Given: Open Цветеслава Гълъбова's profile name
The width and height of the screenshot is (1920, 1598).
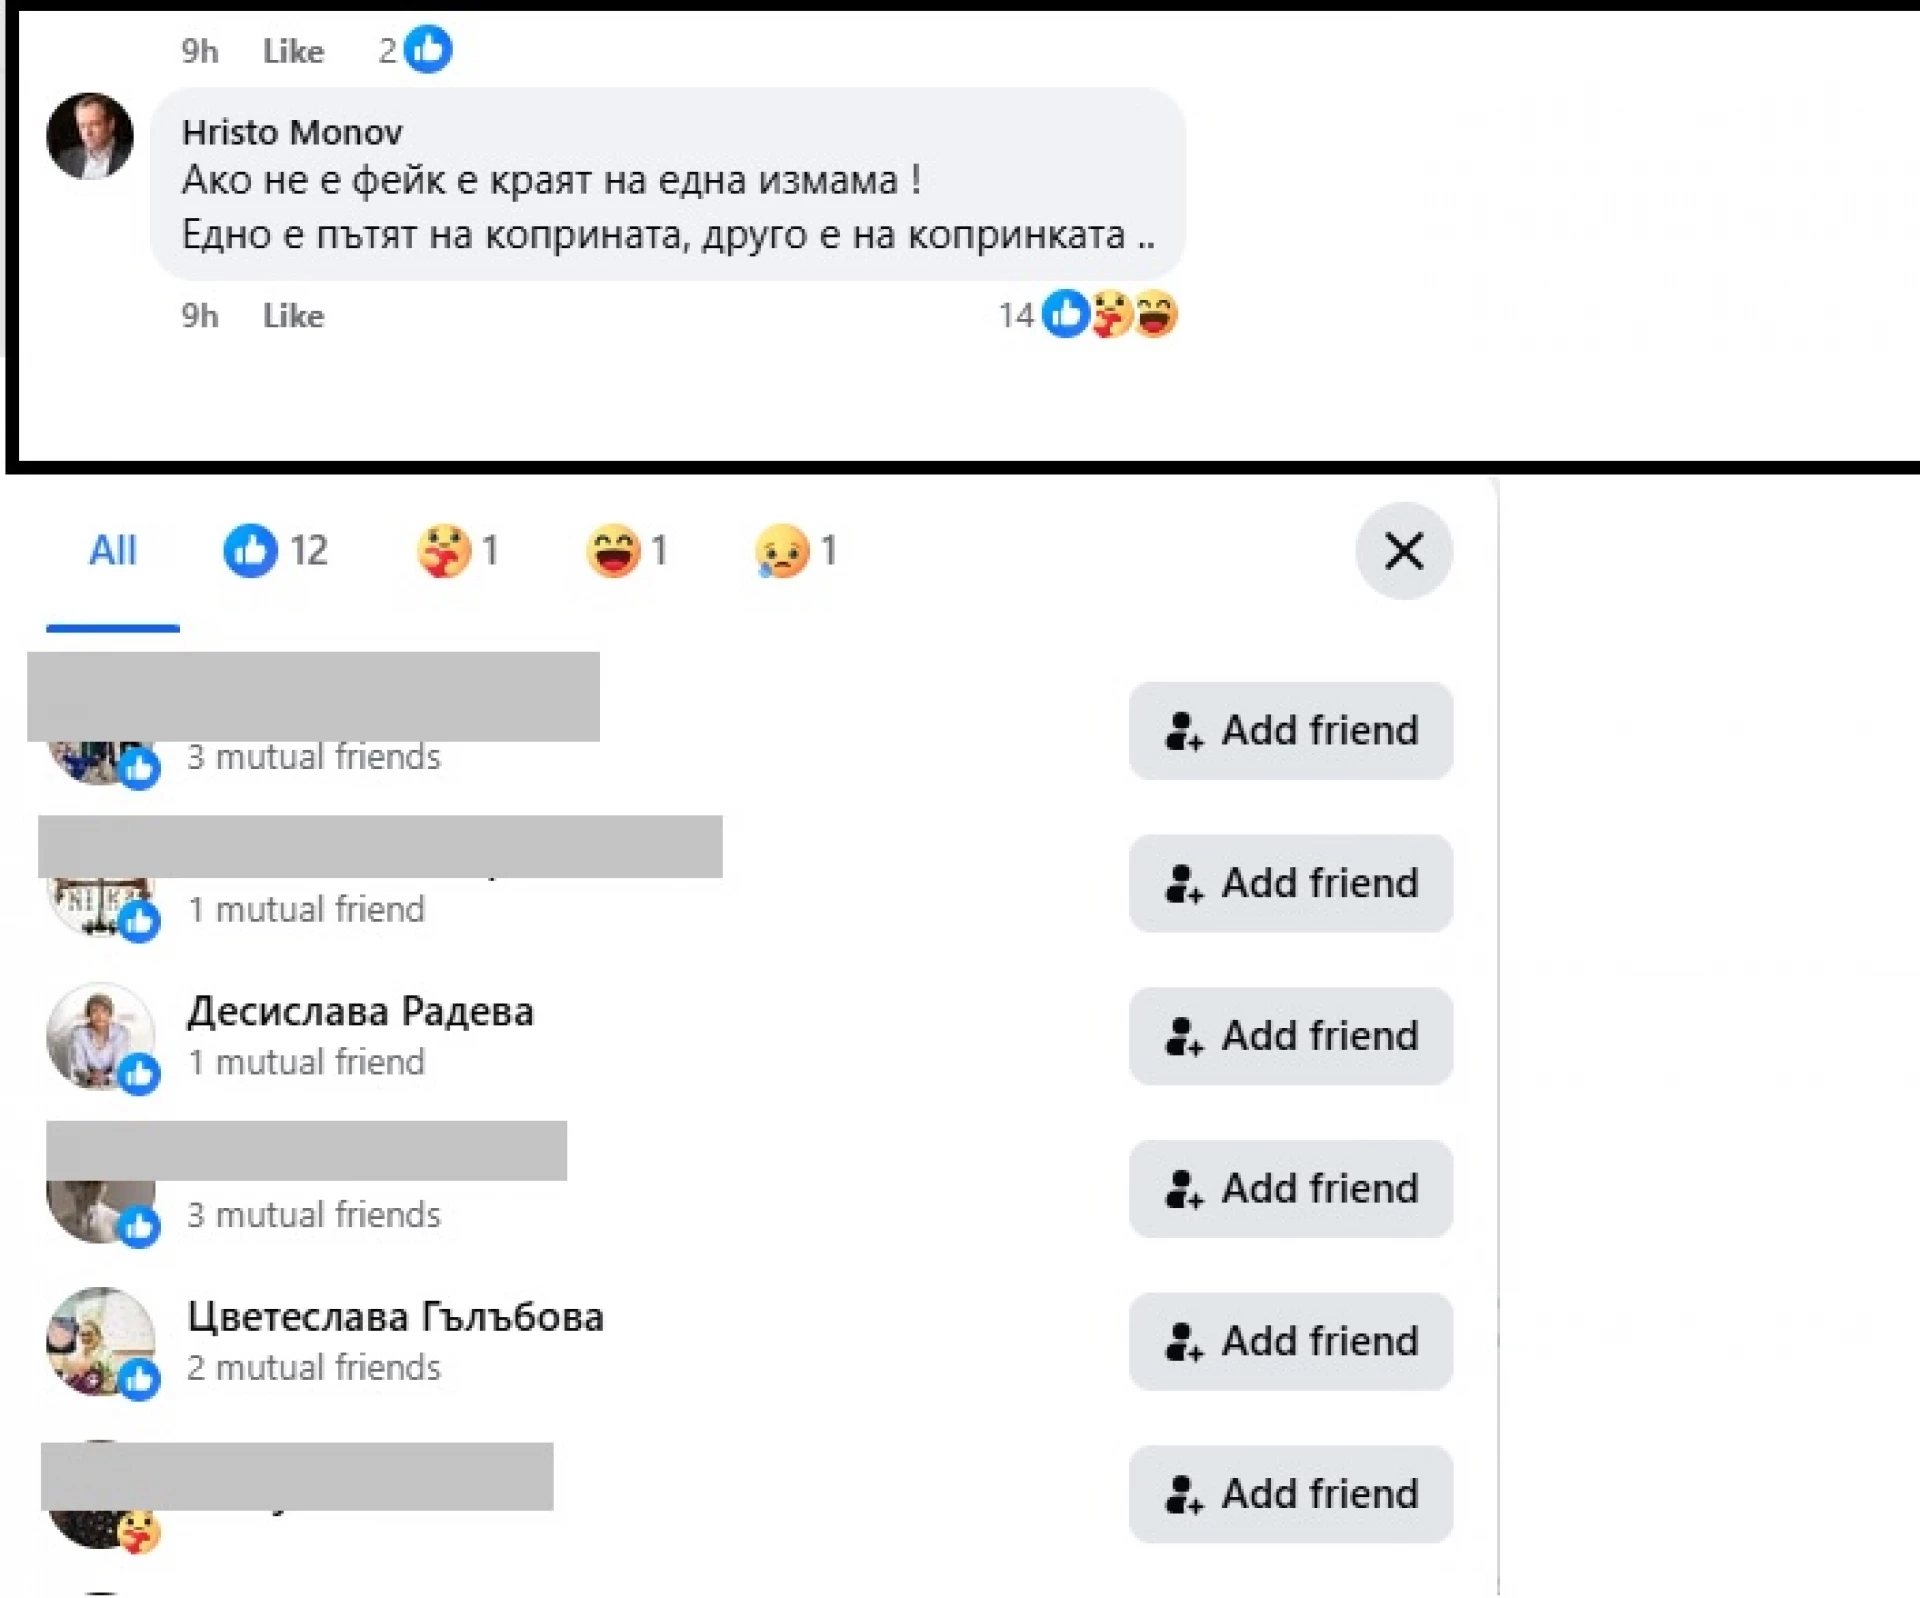Looking at the screenshot, I should [395, 1317].
